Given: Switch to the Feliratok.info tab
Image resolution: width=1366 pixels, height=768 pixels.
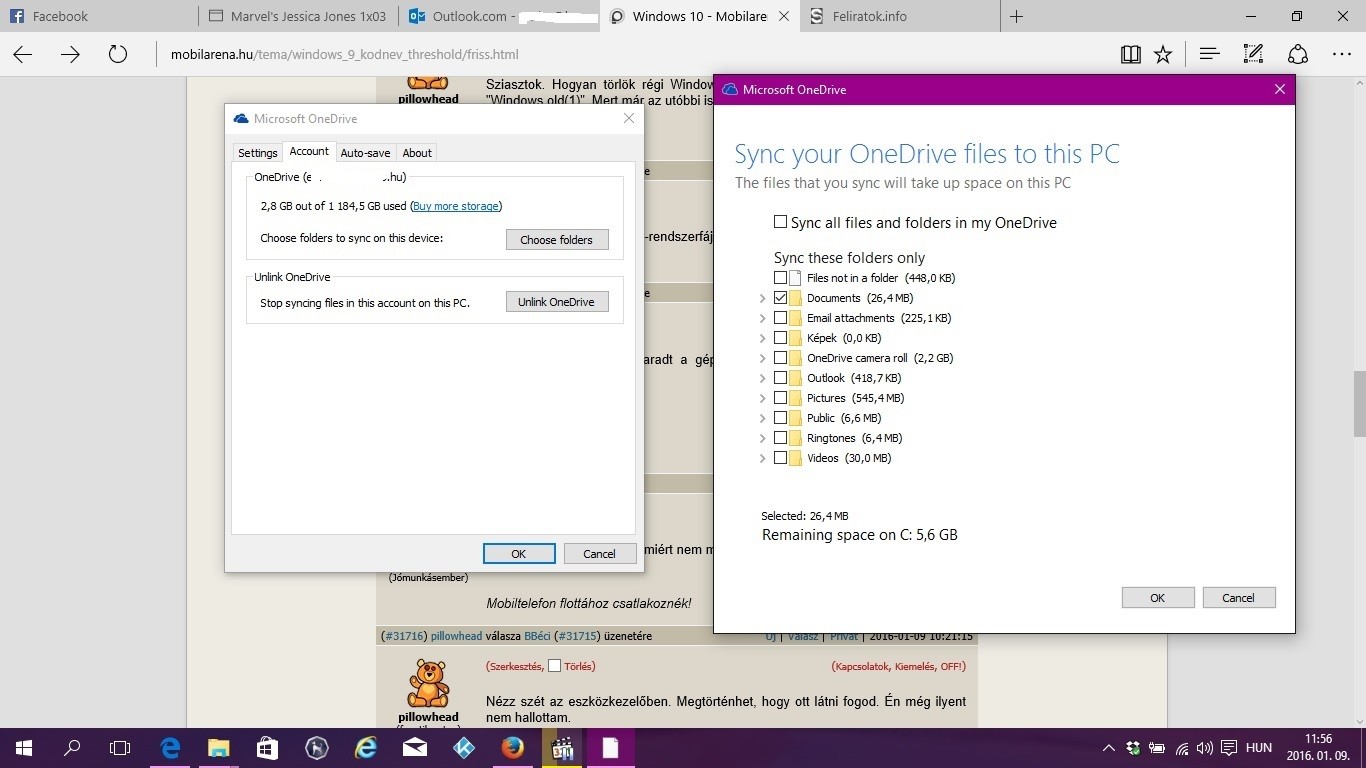Looking at the screenshot, I should click(899, 16).
